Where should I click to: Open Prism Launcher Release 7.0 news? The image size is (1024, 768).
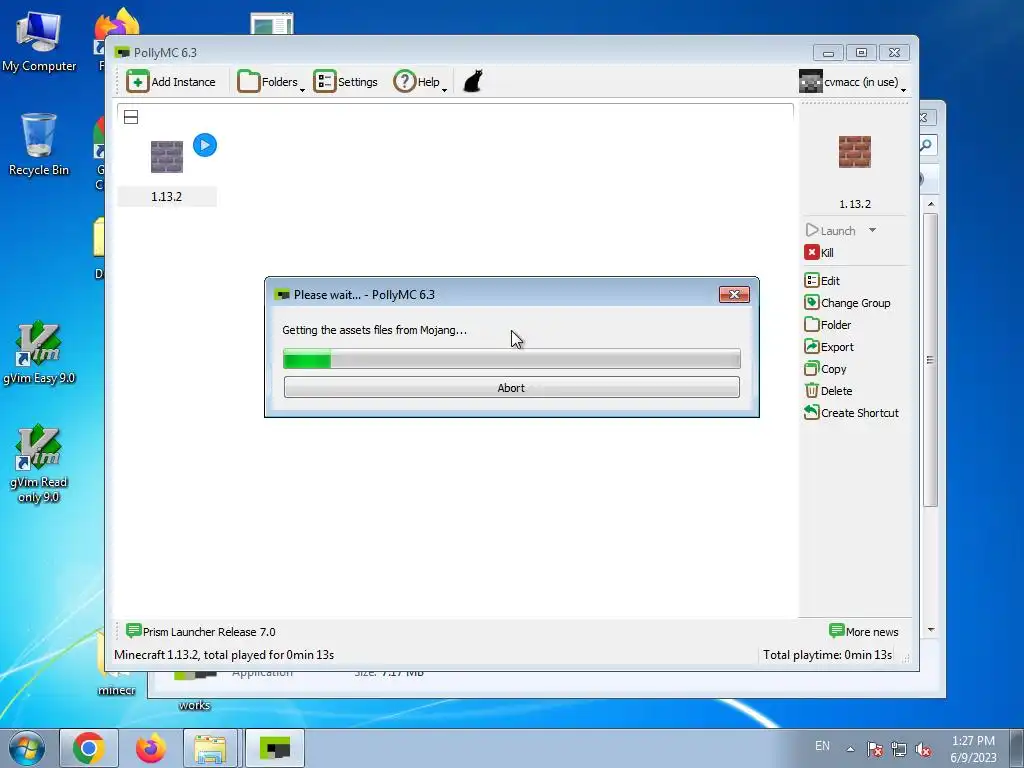click(200, 632)
